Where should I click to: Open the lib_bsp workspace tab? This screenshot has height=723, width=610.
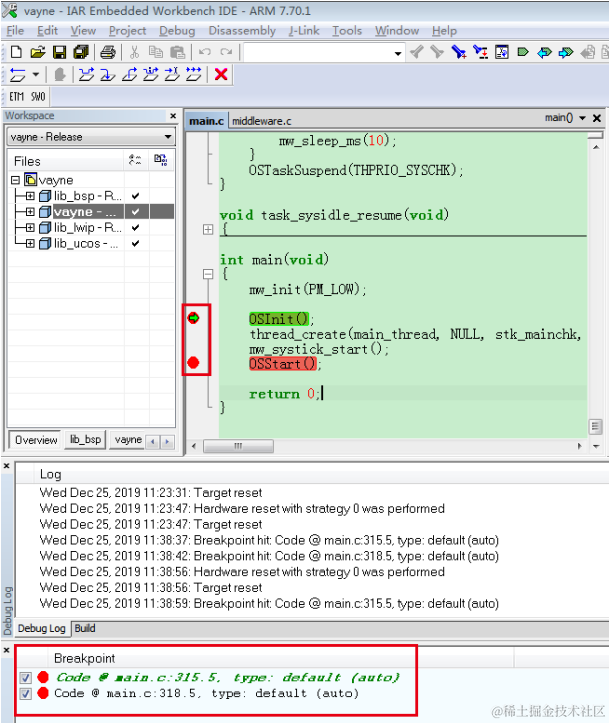click(x=85, y=439)
